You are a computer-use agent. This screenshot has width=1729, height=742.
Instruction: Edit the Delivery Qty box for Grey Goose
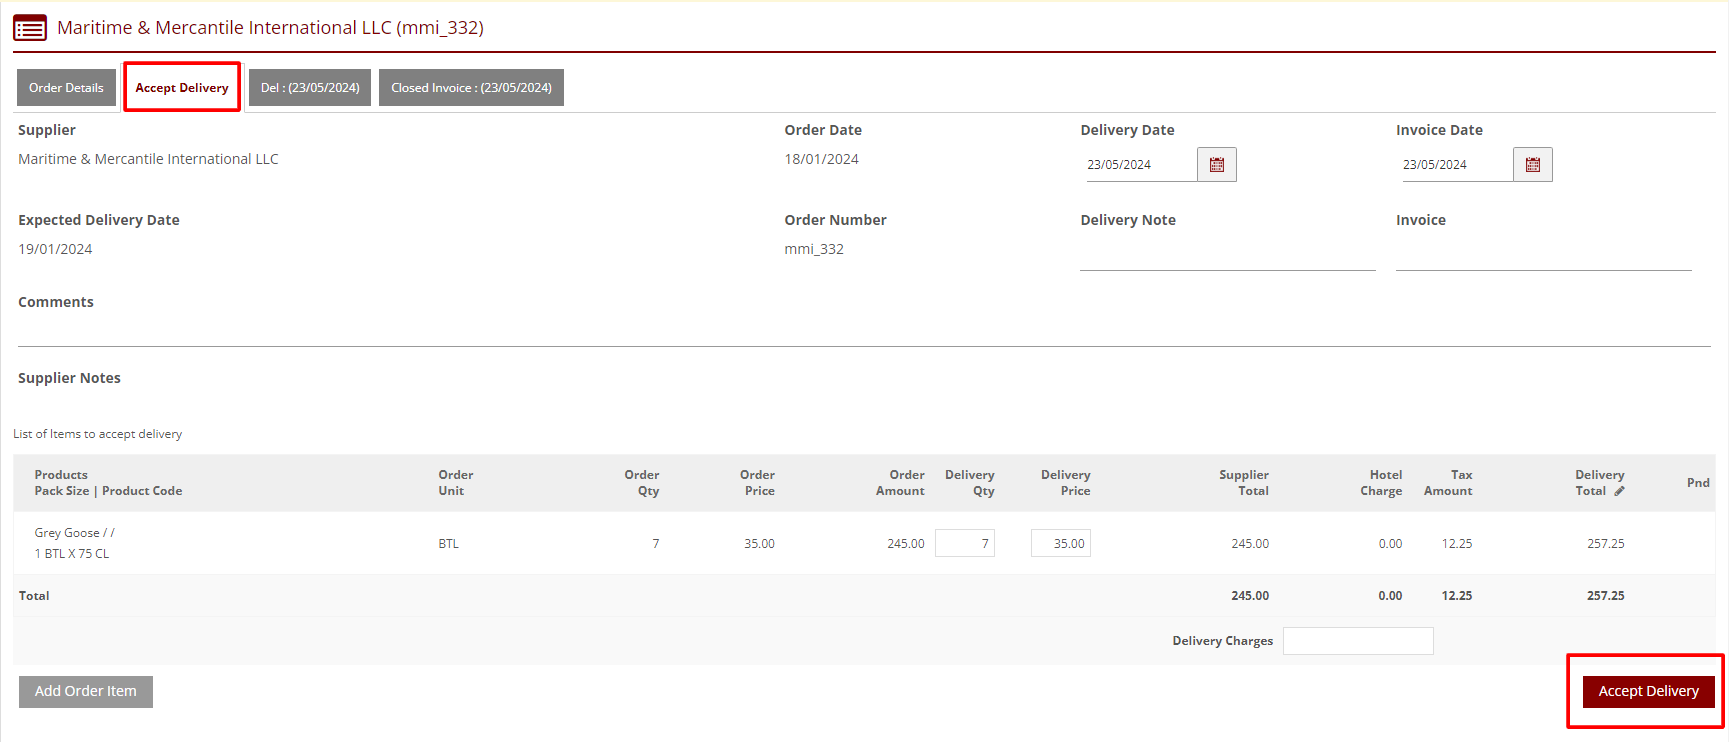[x=965, y=544]
